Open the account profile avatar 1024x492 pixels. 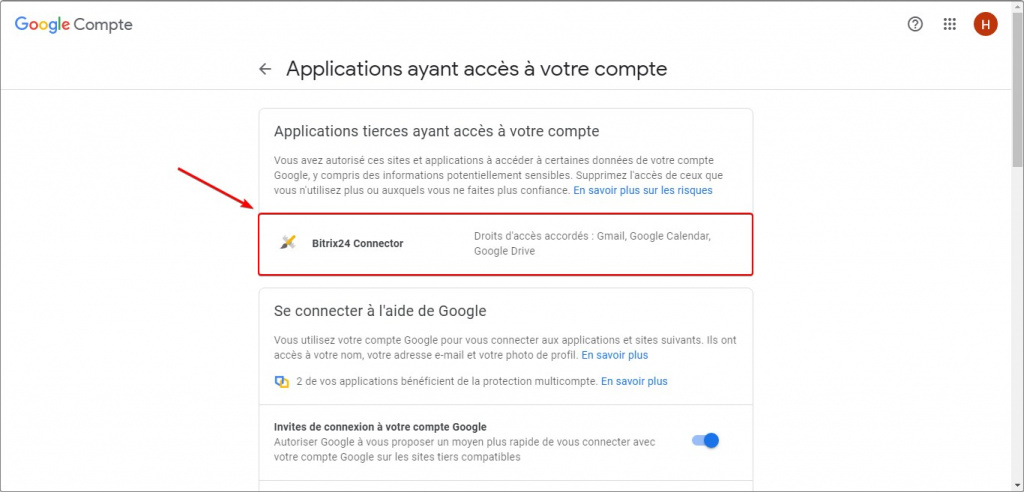click(985, 25)
